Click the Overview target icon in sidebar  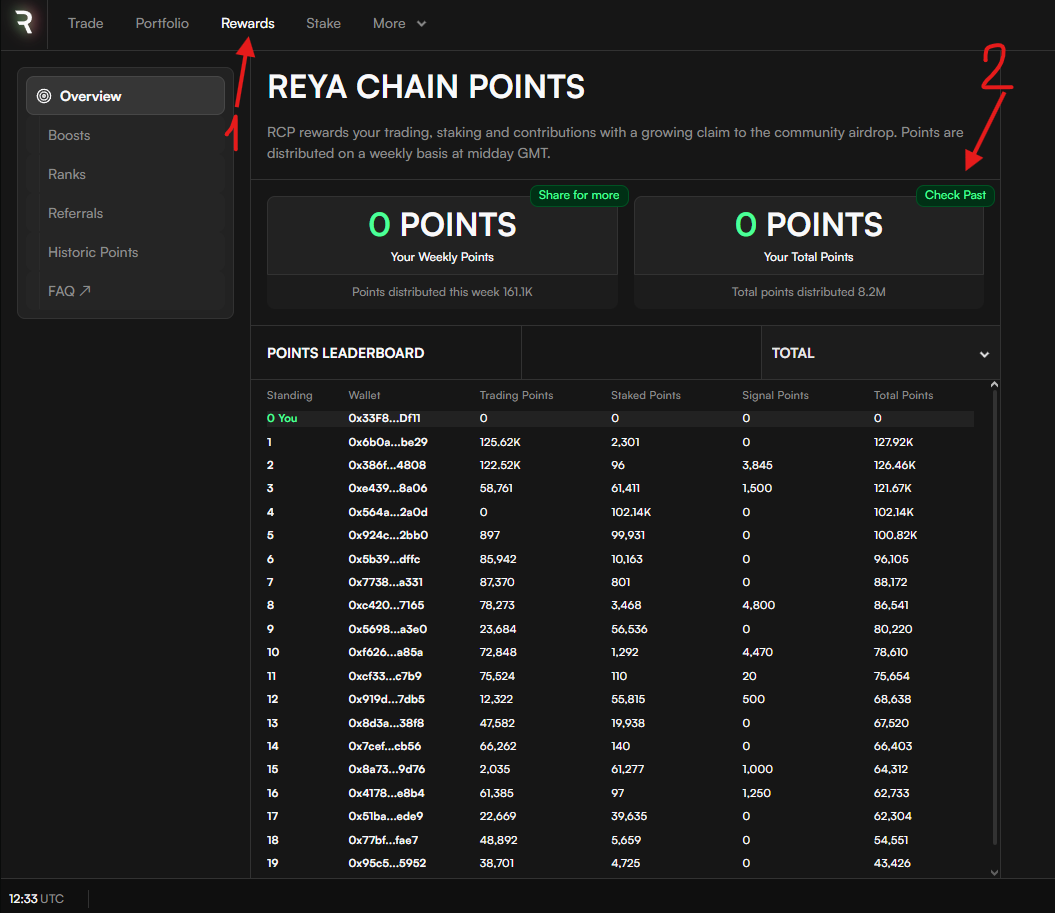coord(44,96)
